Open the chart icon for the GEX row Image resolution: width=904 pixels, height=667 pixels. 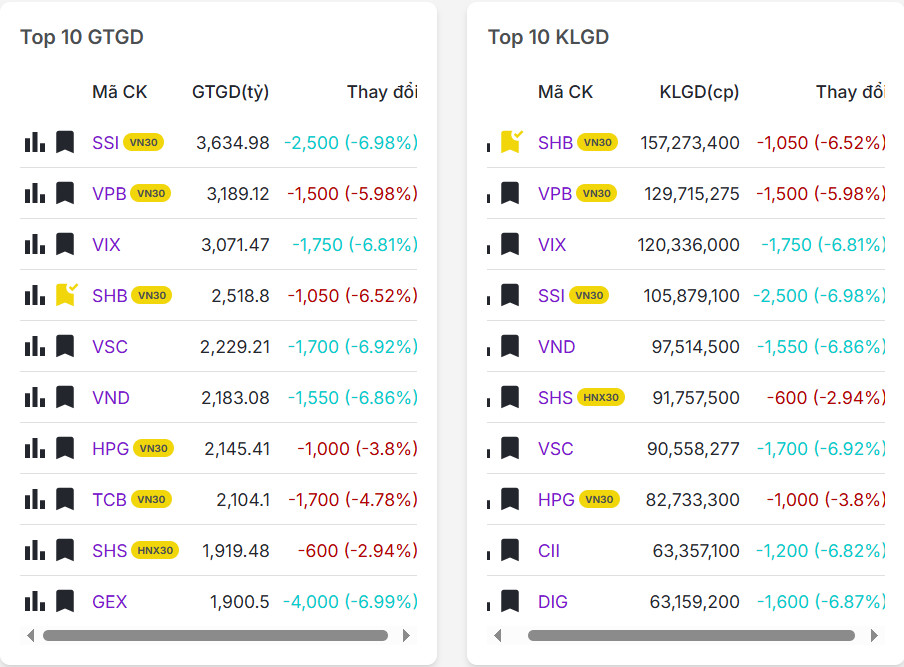click(35, 601)
